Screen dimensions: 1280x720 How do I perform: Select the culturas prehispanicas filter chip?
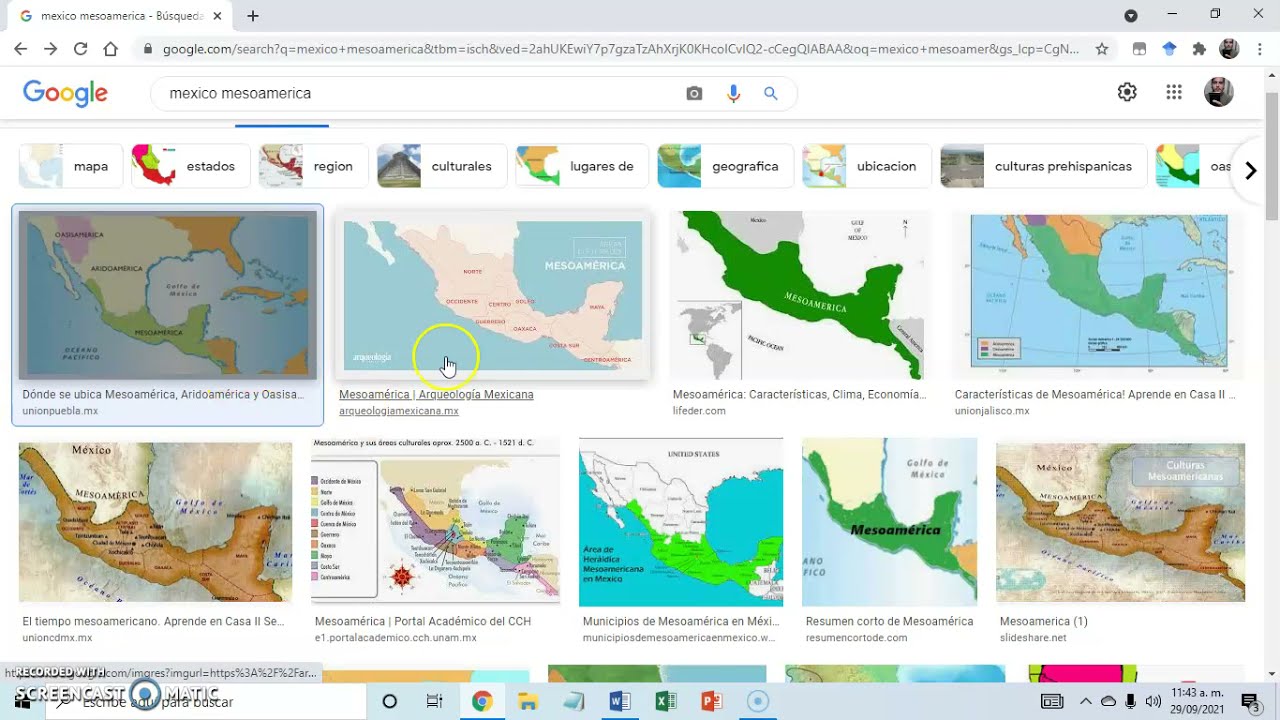tap(1043, 166)
